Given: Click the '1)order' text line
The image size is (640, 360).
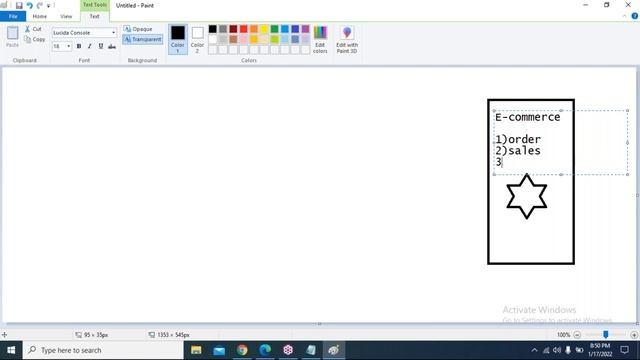Looking at the screenshot, I should click(518, 139).
